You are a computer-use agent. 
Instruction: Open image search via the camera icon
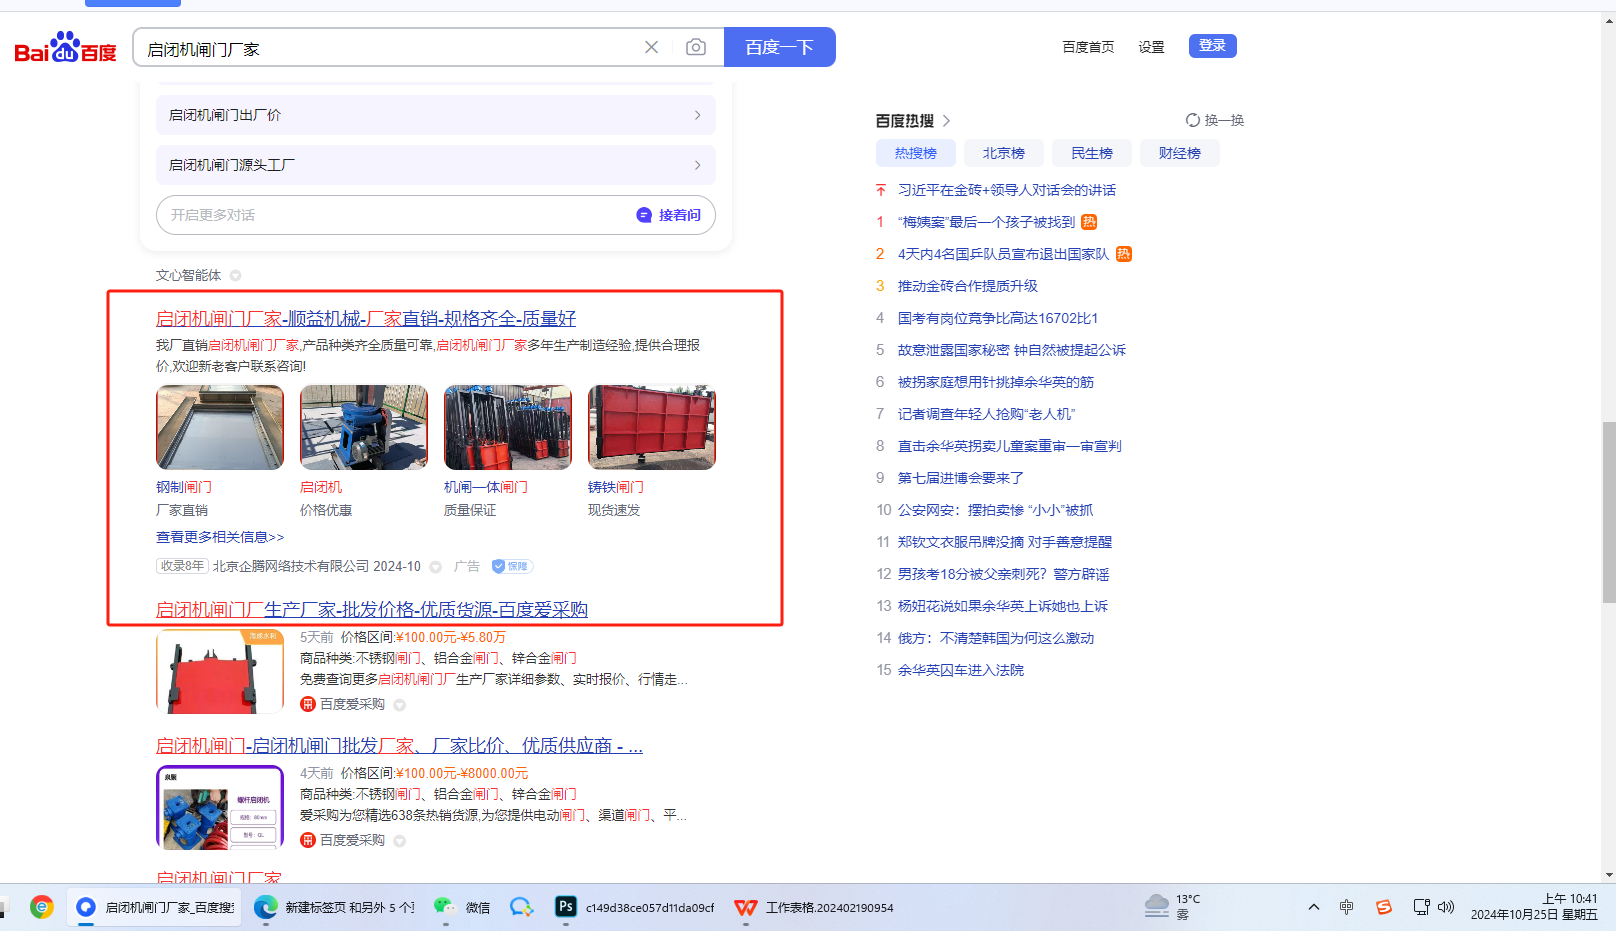tap(696, 47)
